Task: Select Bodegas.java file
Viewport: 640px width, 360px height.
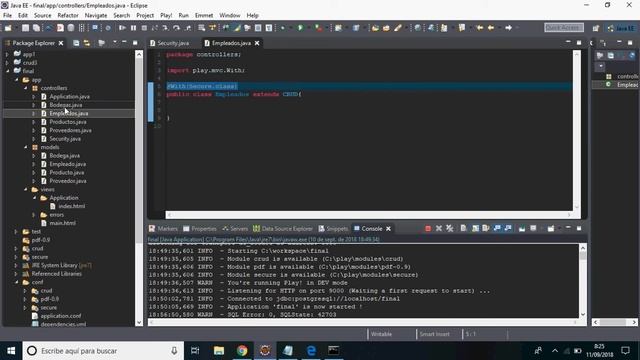Action: [66, 105]
